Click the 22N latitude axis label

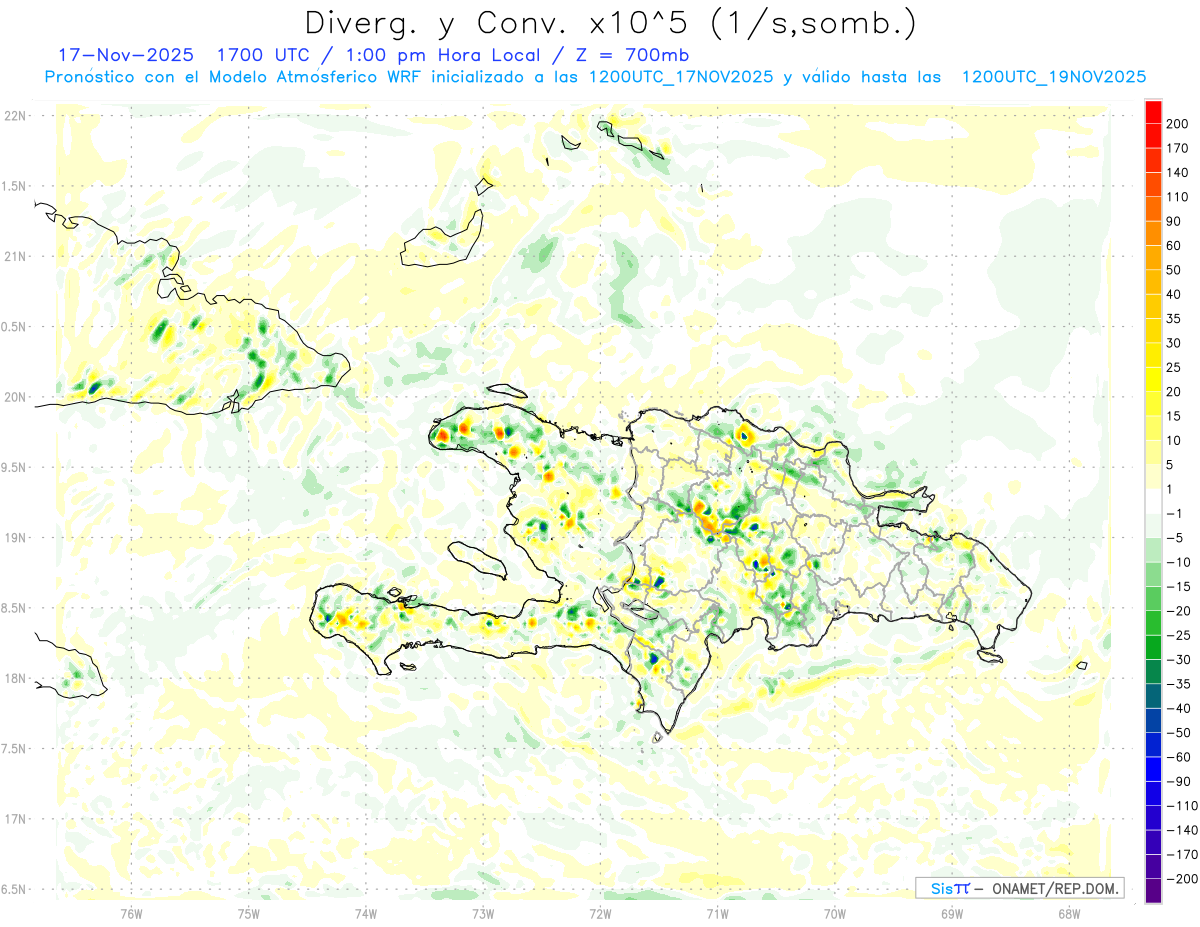pyautogui.click(x=14, y=115)
